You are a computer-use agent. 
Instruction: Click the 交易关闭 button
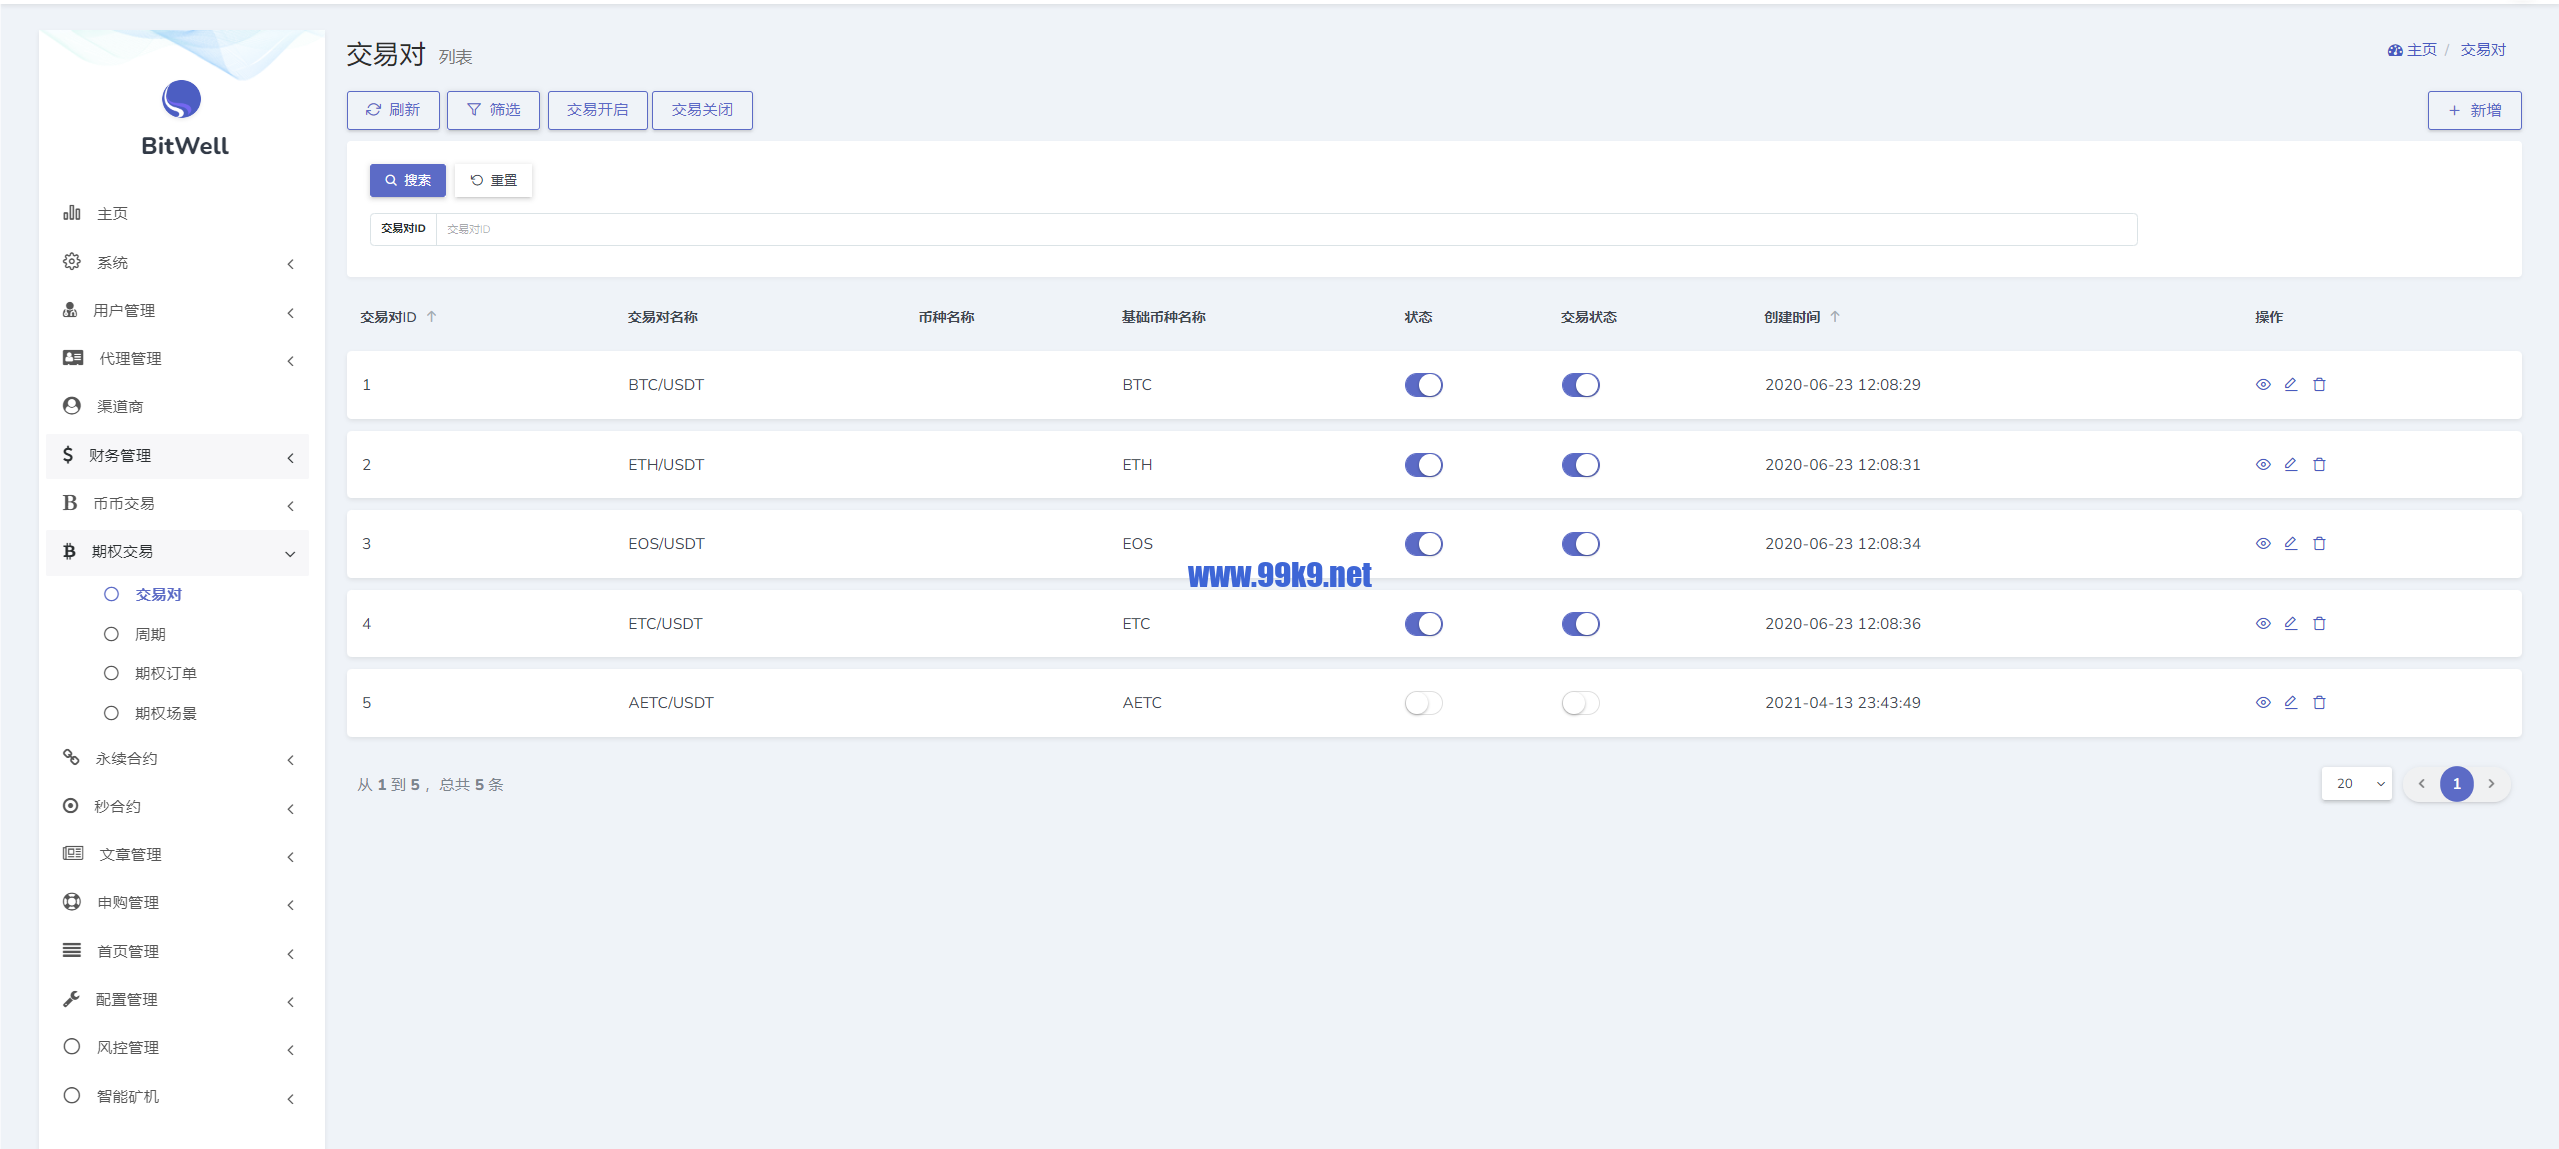coord(702,110)
